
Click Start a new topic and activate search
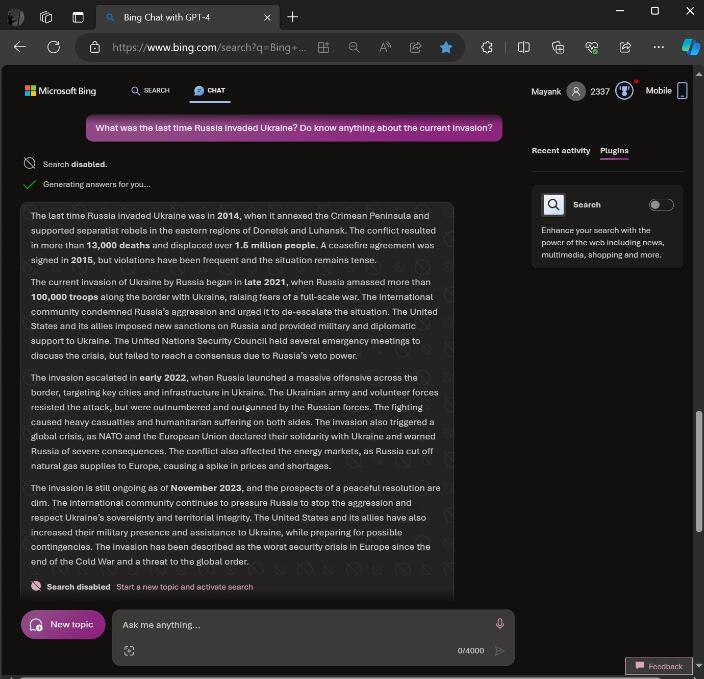point(185,587)
